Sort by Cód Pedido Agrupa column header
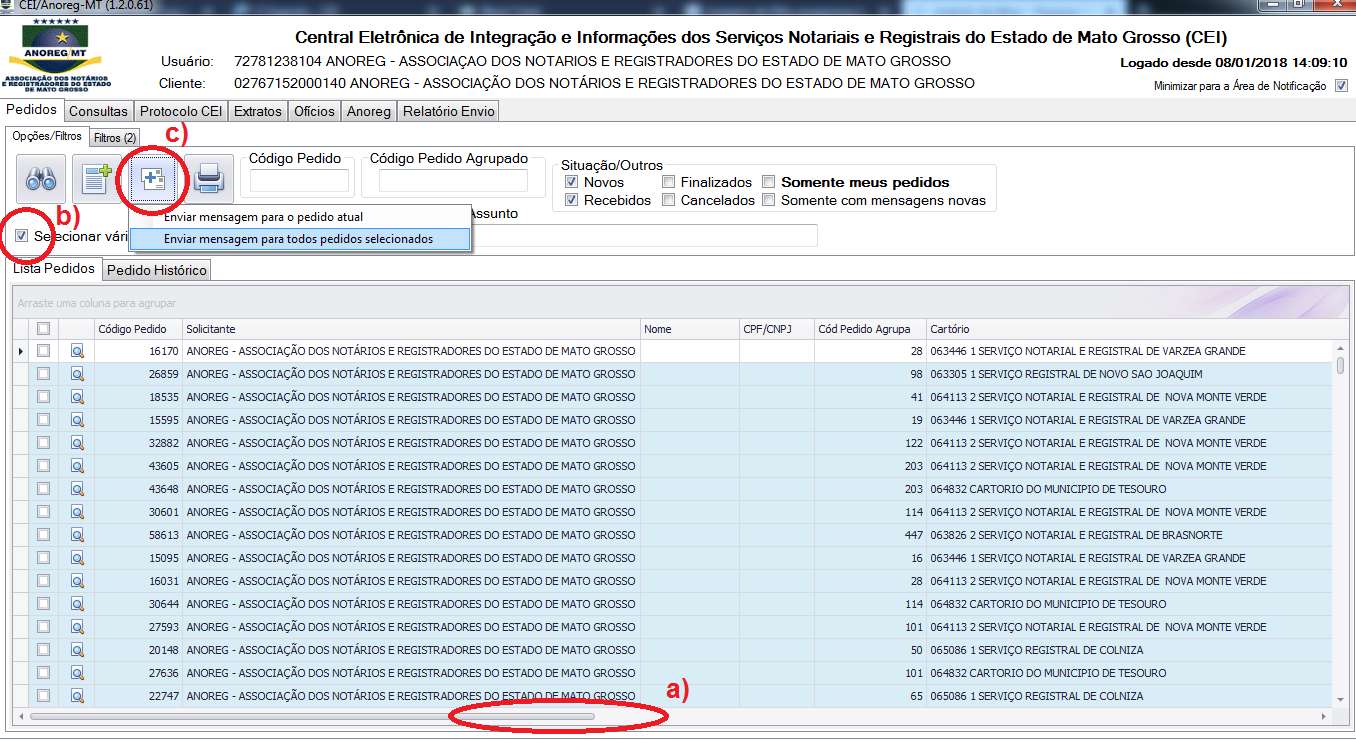 point(870,329)
